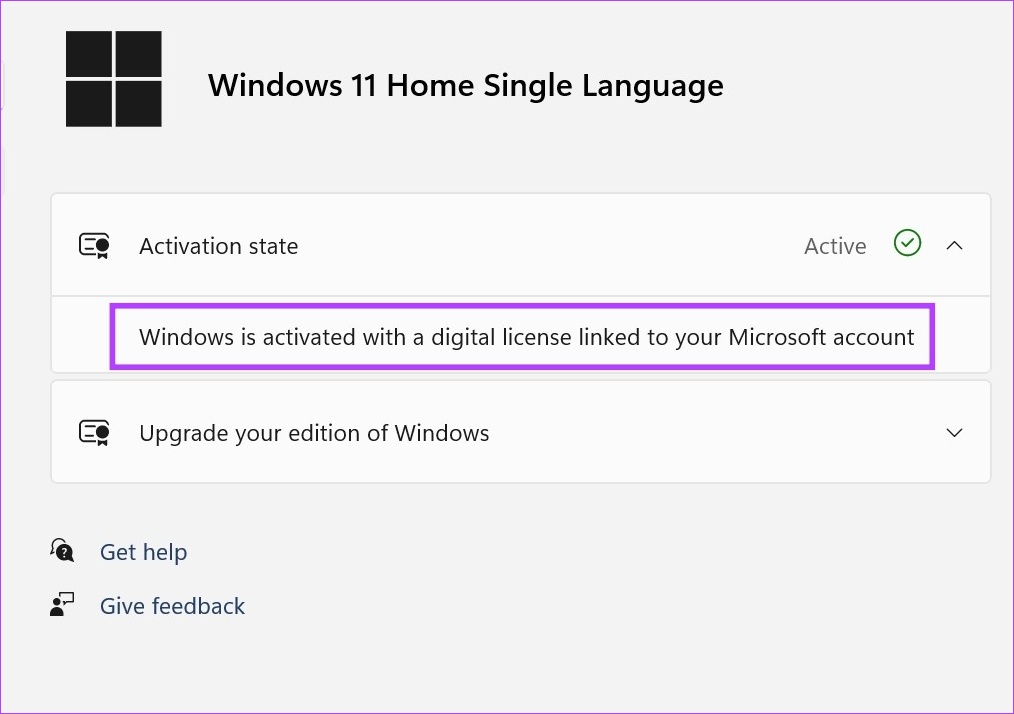
Task: Open the Get help link
Action: coord(143,552)
